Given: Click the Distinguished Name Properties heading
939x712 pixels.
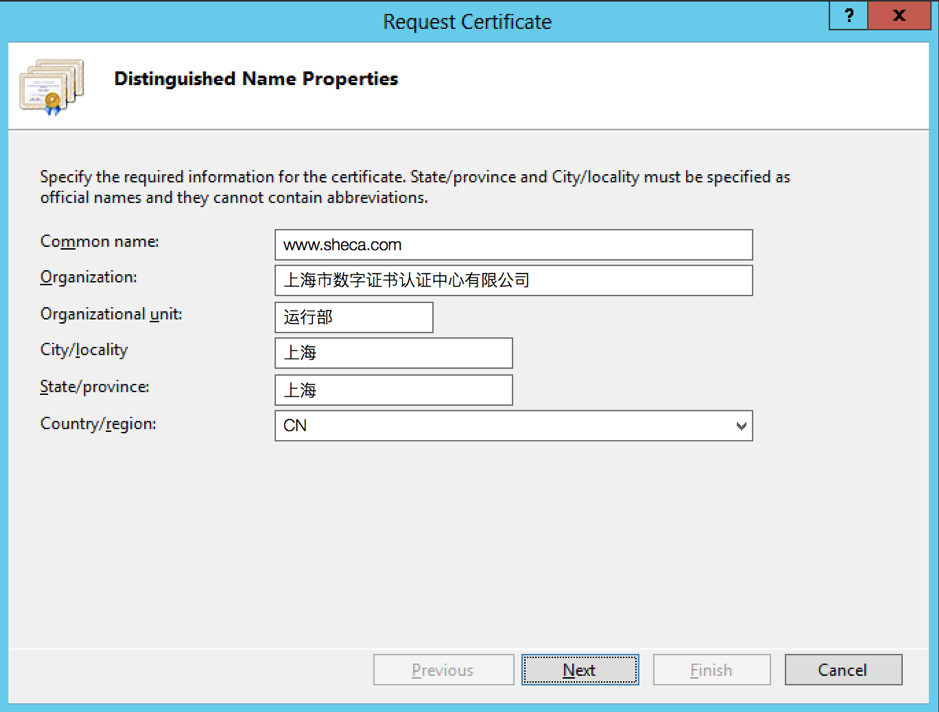Looking at the screenshot, I should coord(256,78).
